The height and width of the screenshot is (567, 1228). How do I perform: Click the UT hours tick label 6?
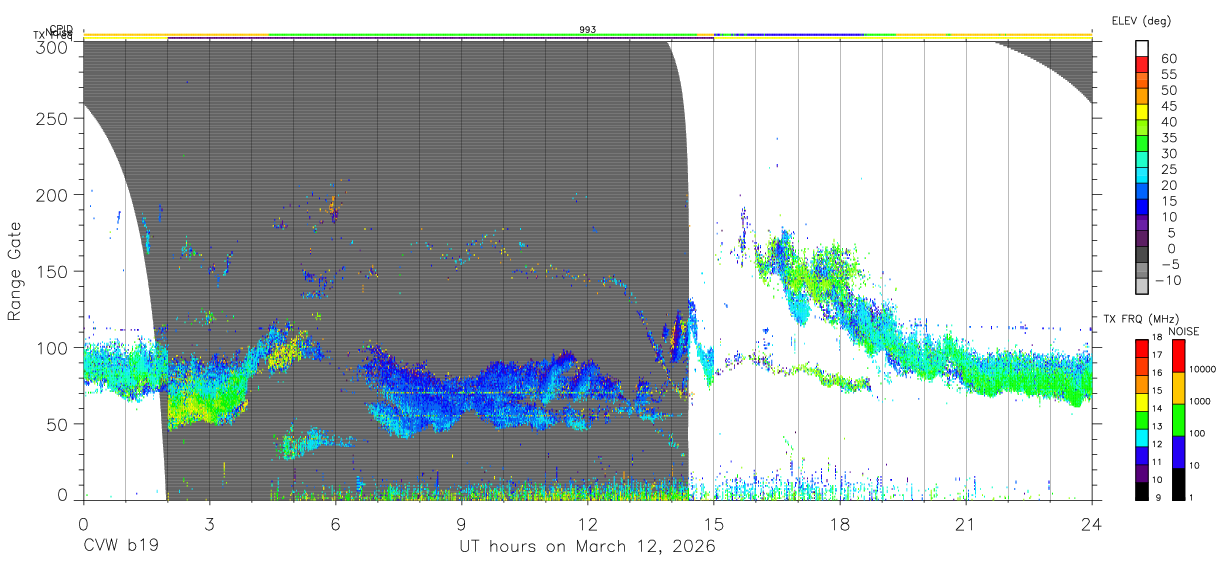(x=335, y=524)
